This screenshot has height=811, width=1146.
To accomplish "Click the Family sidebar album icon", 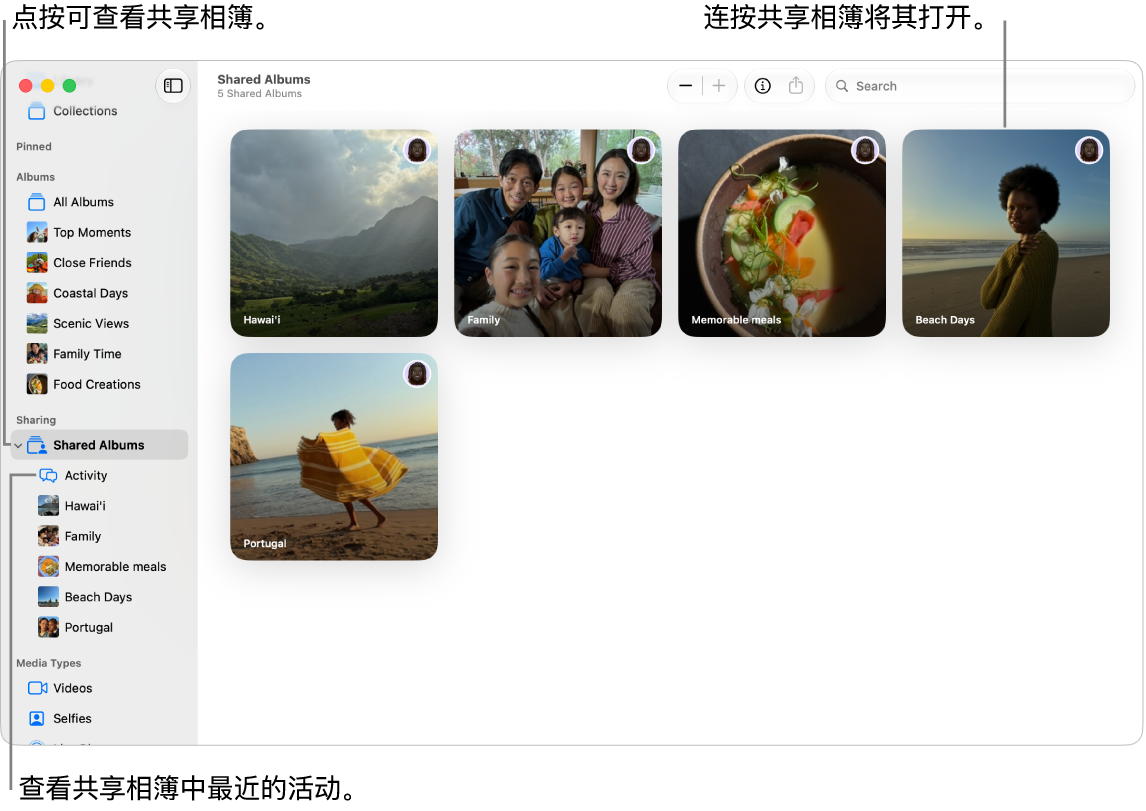I will pyautogui.click(x=48, y=536).
